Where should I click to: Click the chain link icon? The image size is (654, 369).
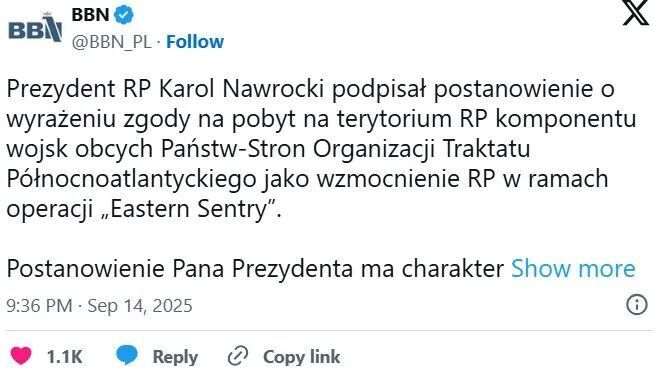tap(238, 356)
